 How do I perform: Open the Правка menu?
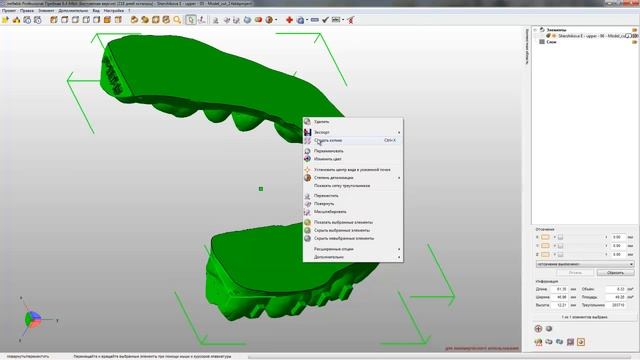(27, 11)
